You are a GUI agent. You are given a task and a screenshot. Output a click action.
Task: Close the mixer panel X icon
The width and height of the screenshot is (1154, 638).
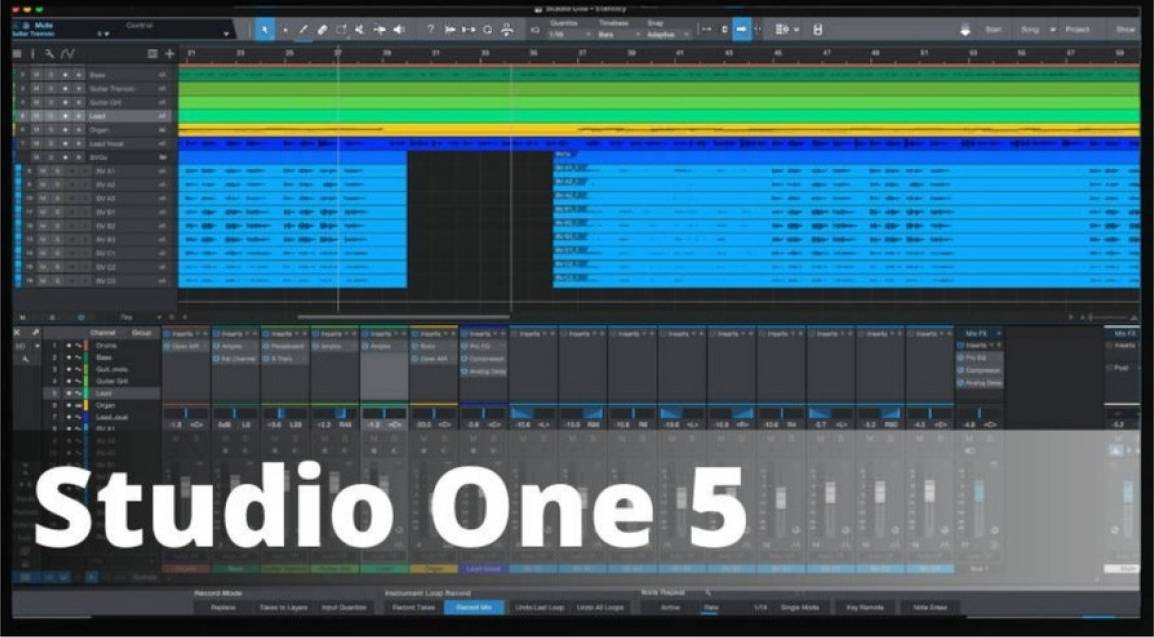pos(18,333)
